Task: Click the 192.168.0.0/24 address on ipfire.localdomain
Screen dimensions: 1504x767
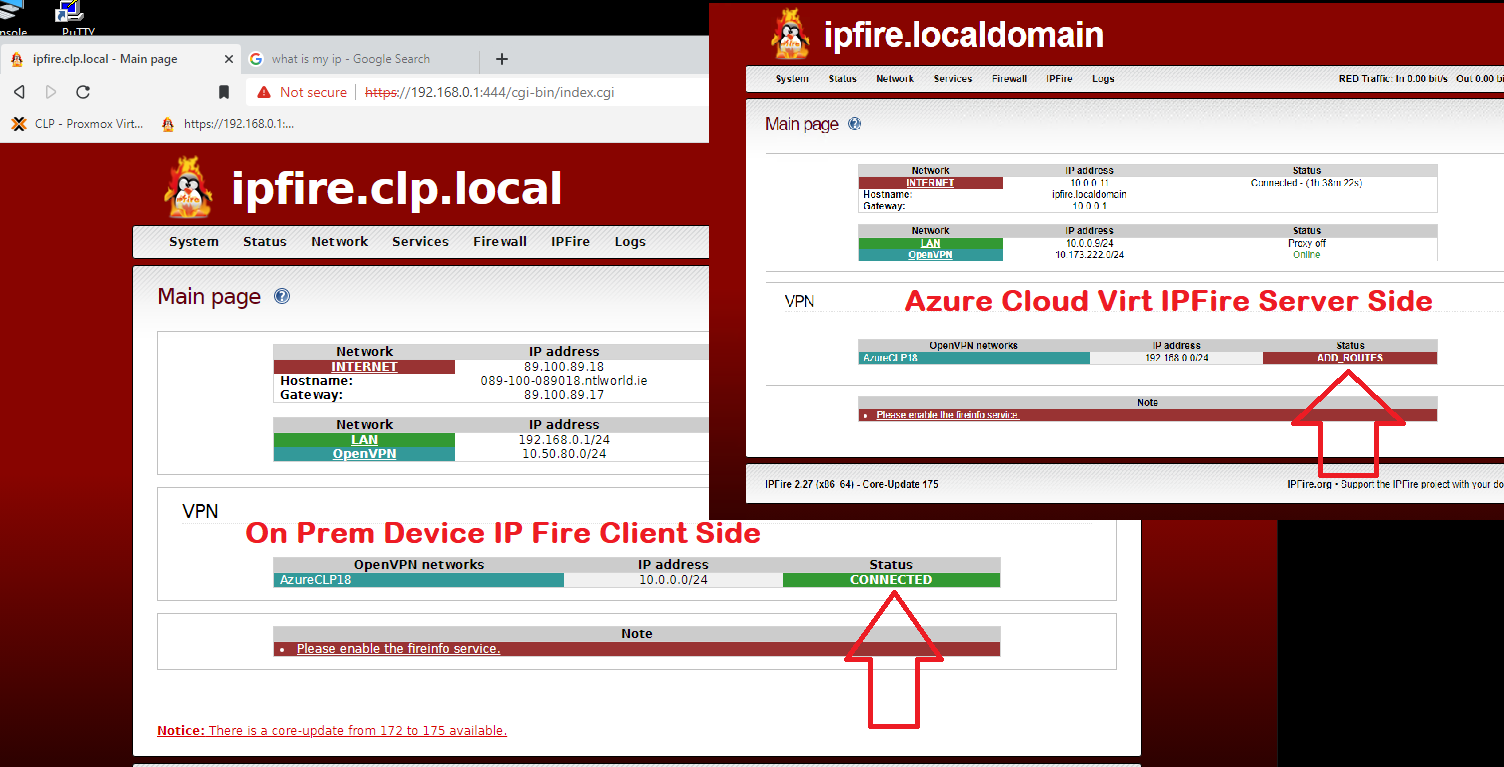Action: 1176,358
